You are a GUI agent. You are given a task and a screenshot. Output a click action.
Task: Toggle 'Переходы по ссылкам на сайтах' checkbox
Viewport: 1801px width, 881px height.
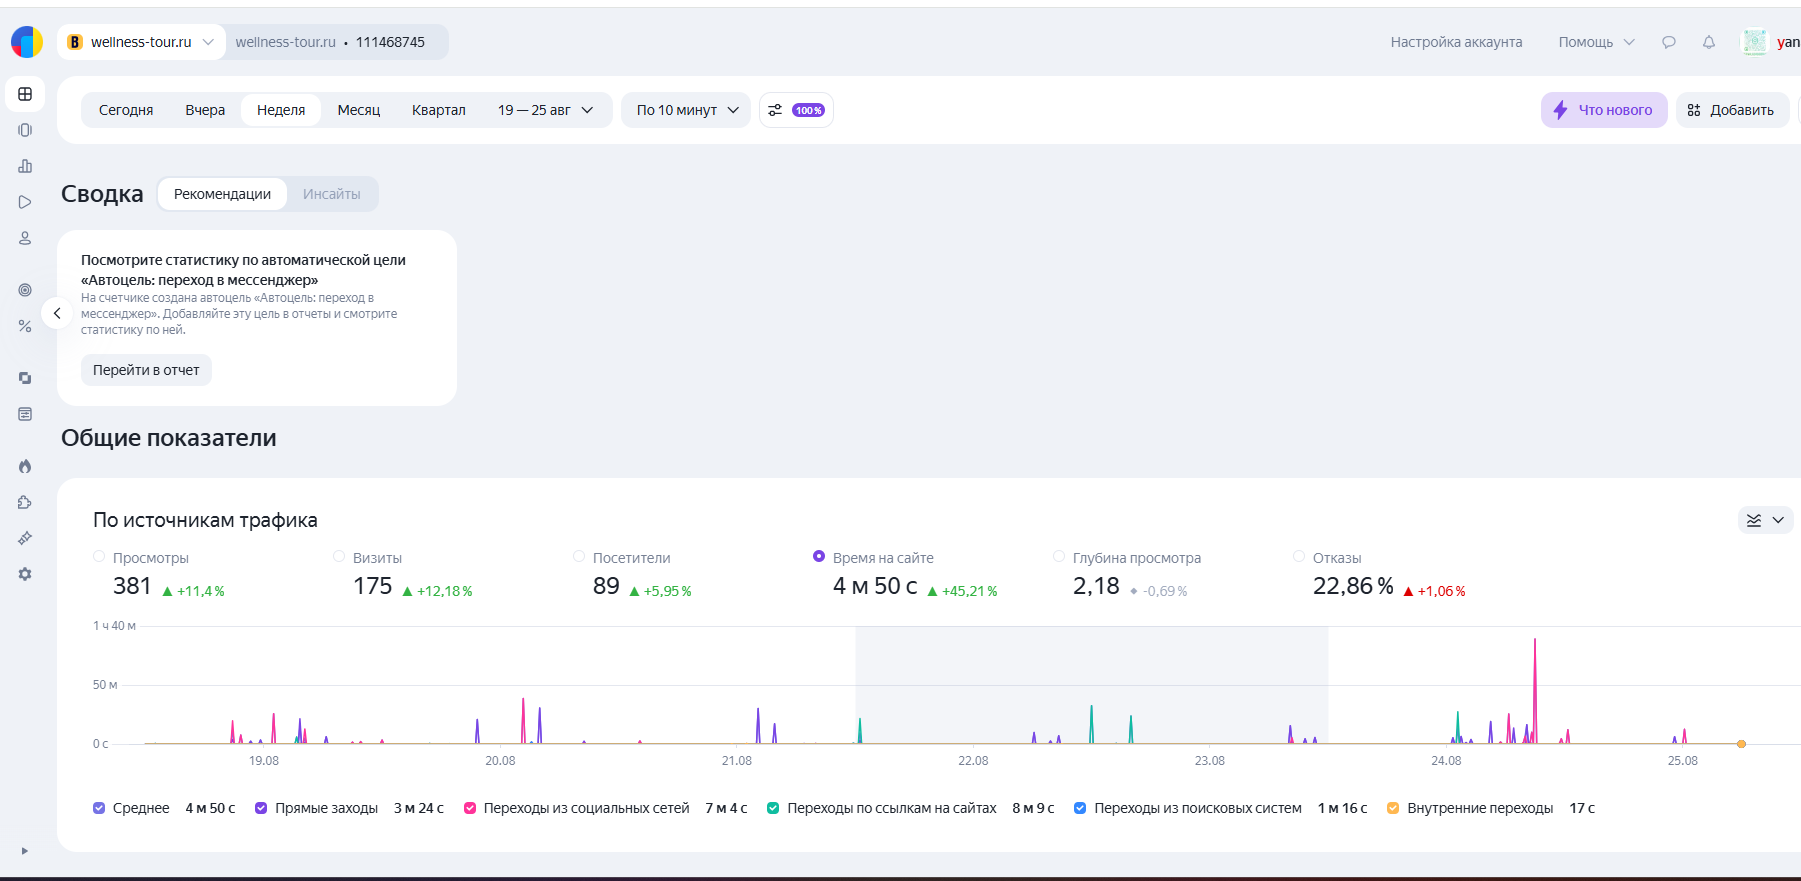point(773,808)
